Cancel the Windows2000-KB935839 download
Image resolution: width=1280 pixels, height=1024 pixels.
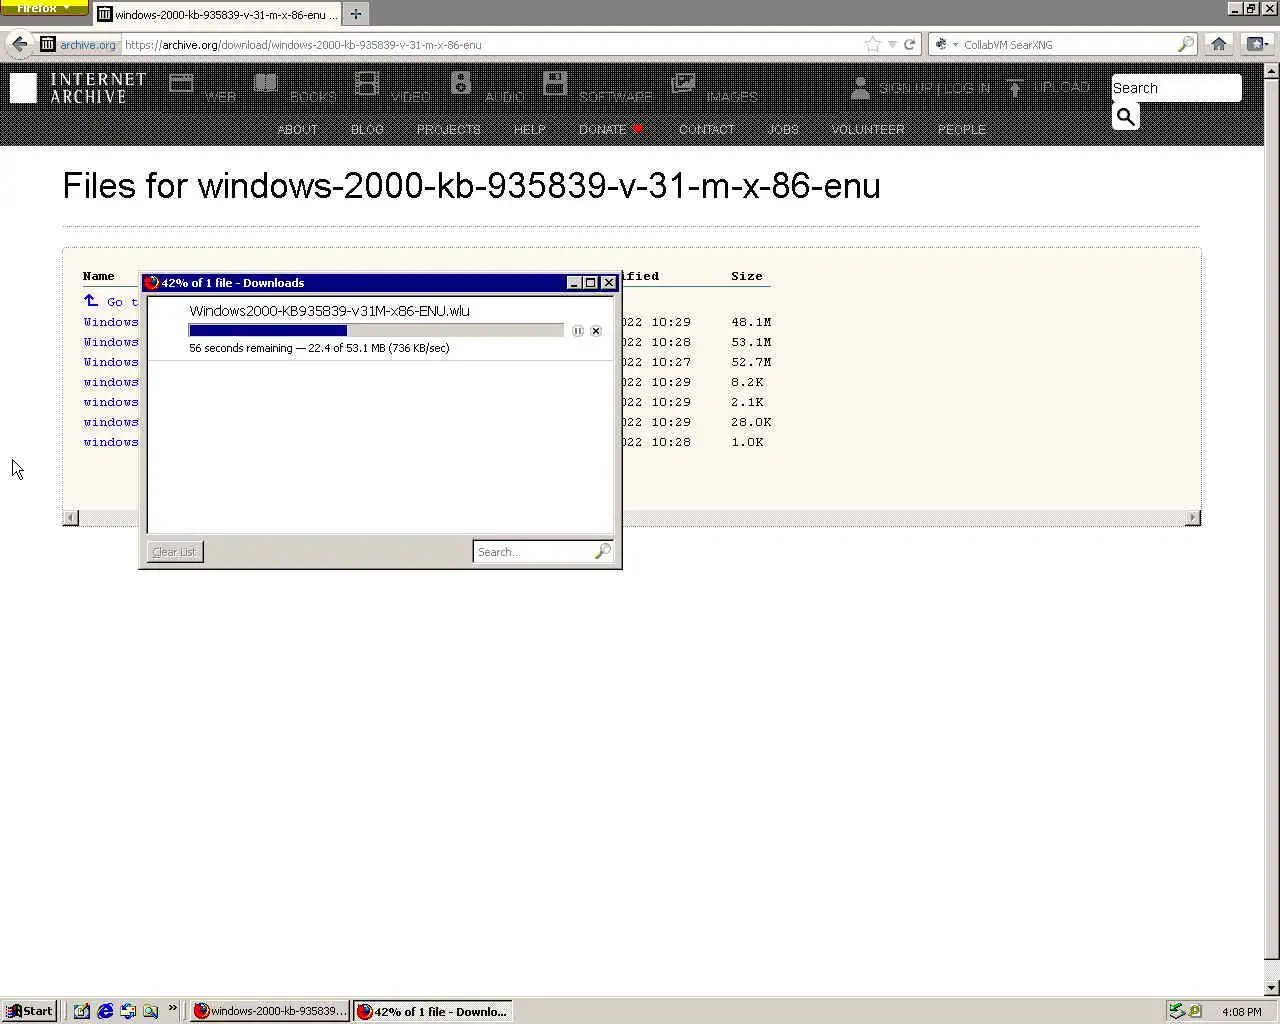coord(596,331)
